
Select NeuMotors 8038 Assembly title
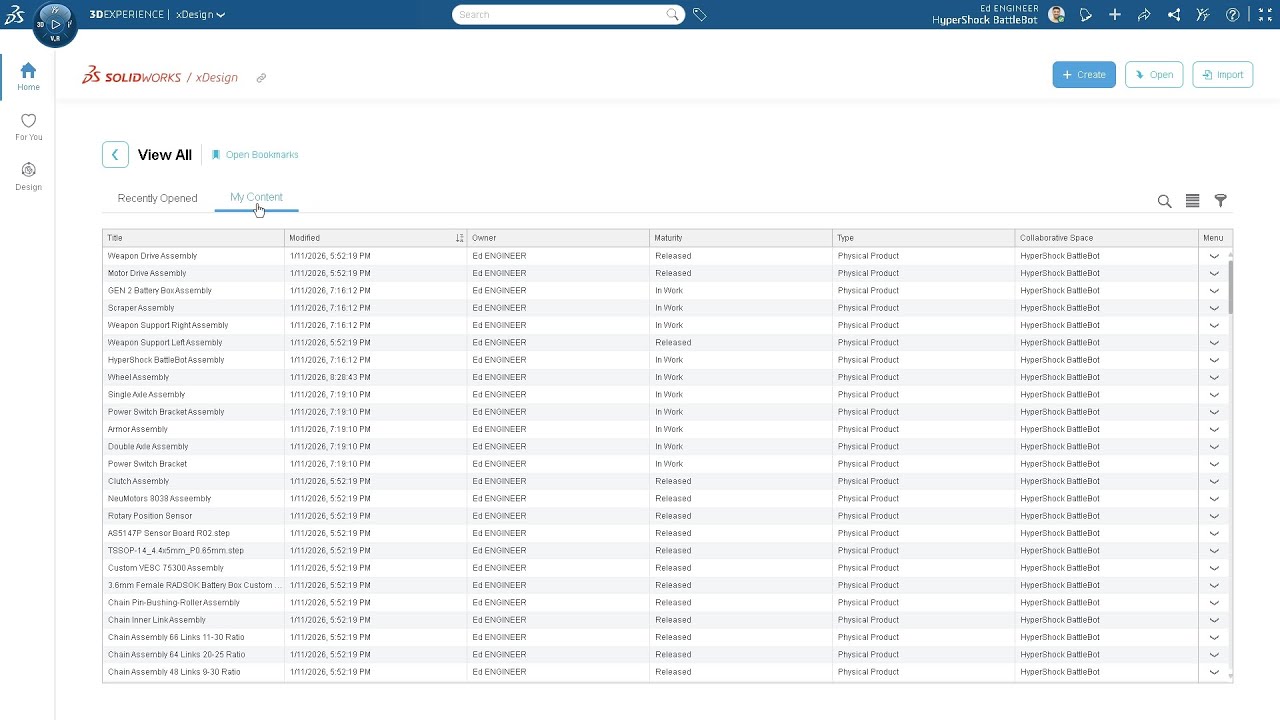[x=159, y=499]
